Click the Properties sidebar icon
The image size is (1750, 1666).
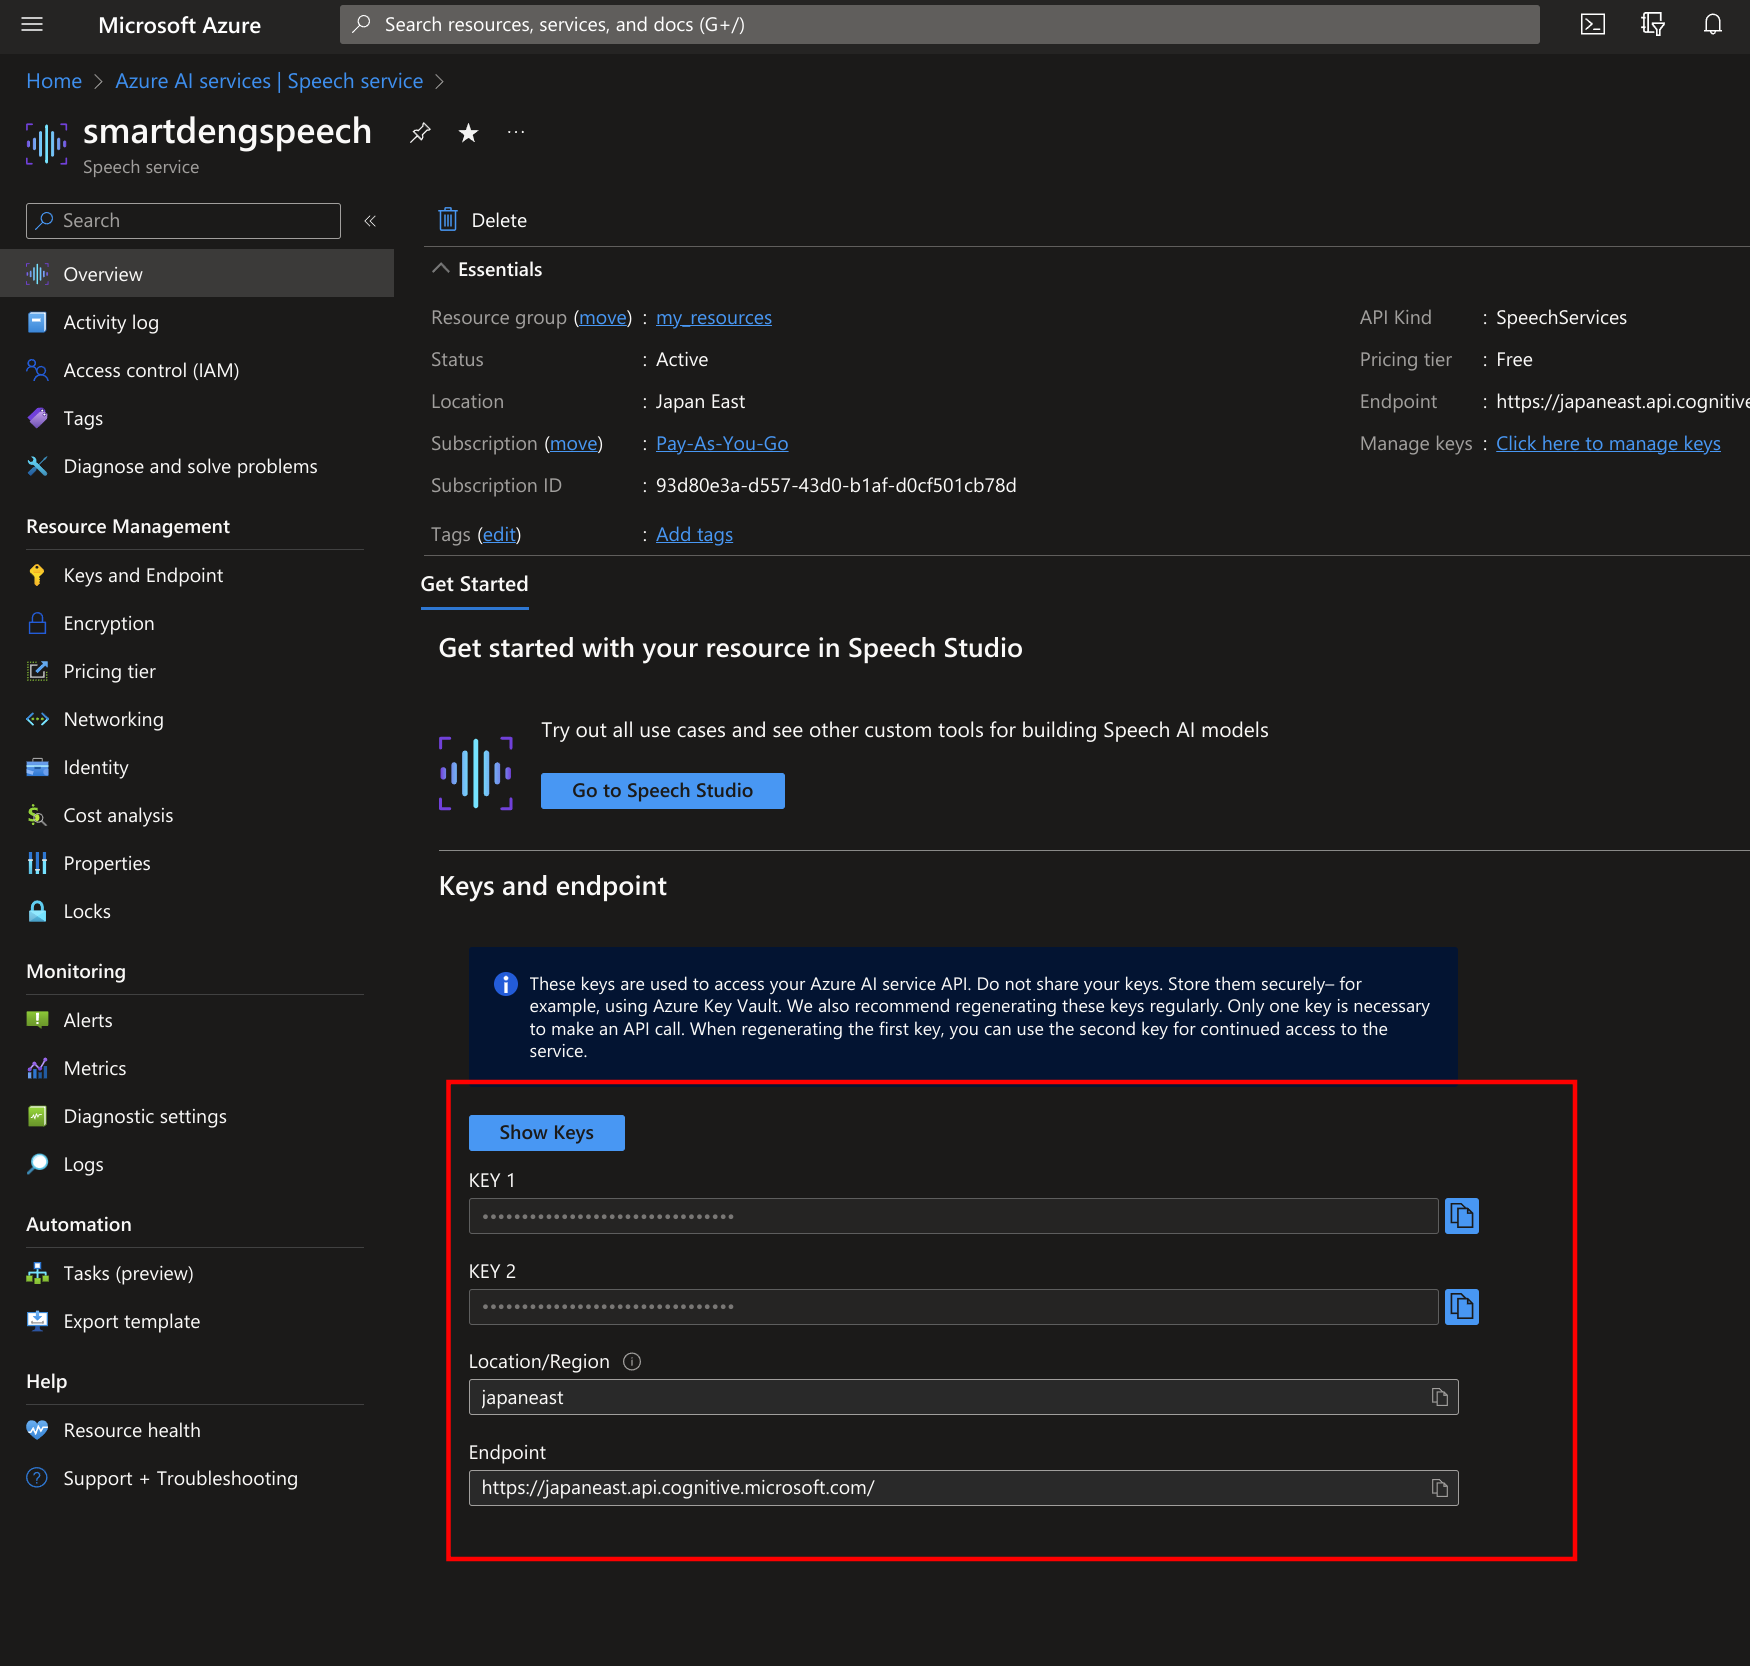37,863
